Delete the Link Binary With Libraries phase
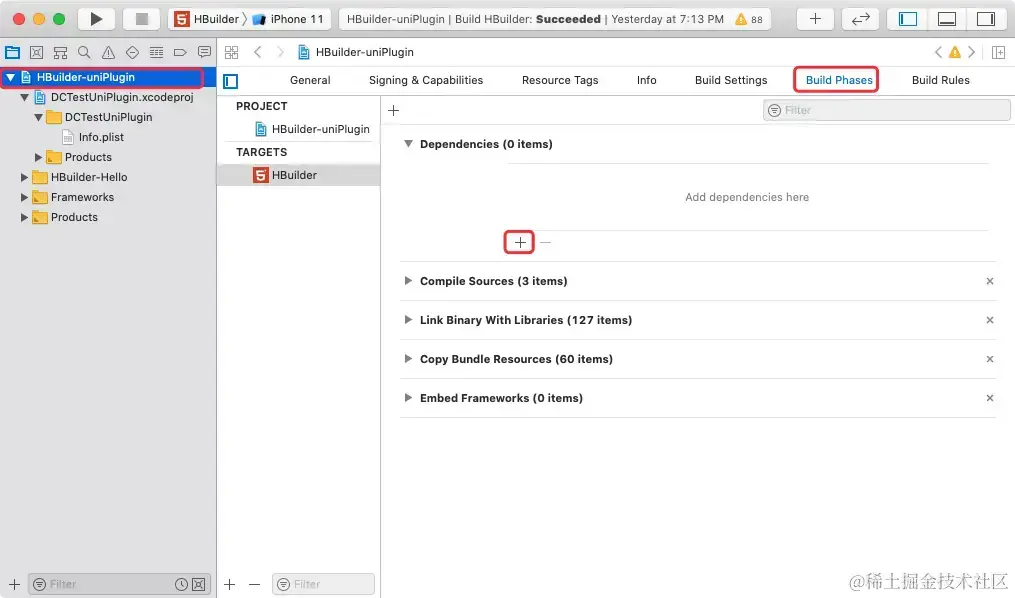Image resolution: width=1015 pixels, height=598 pixels. (989, 320)
